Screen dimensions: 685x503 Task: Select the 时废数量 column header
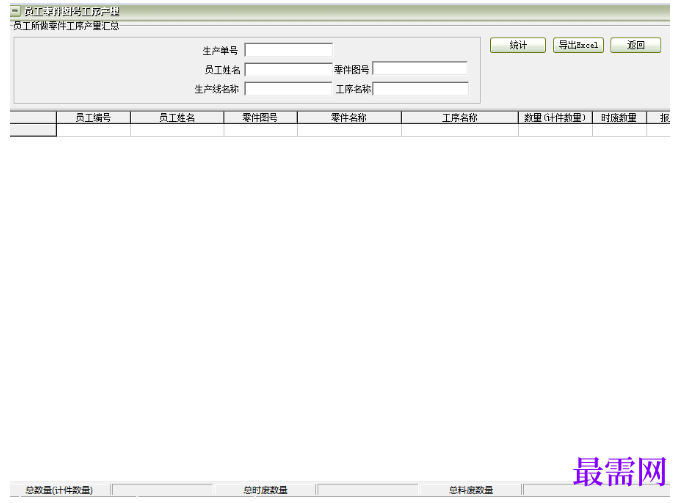point(619,118)
